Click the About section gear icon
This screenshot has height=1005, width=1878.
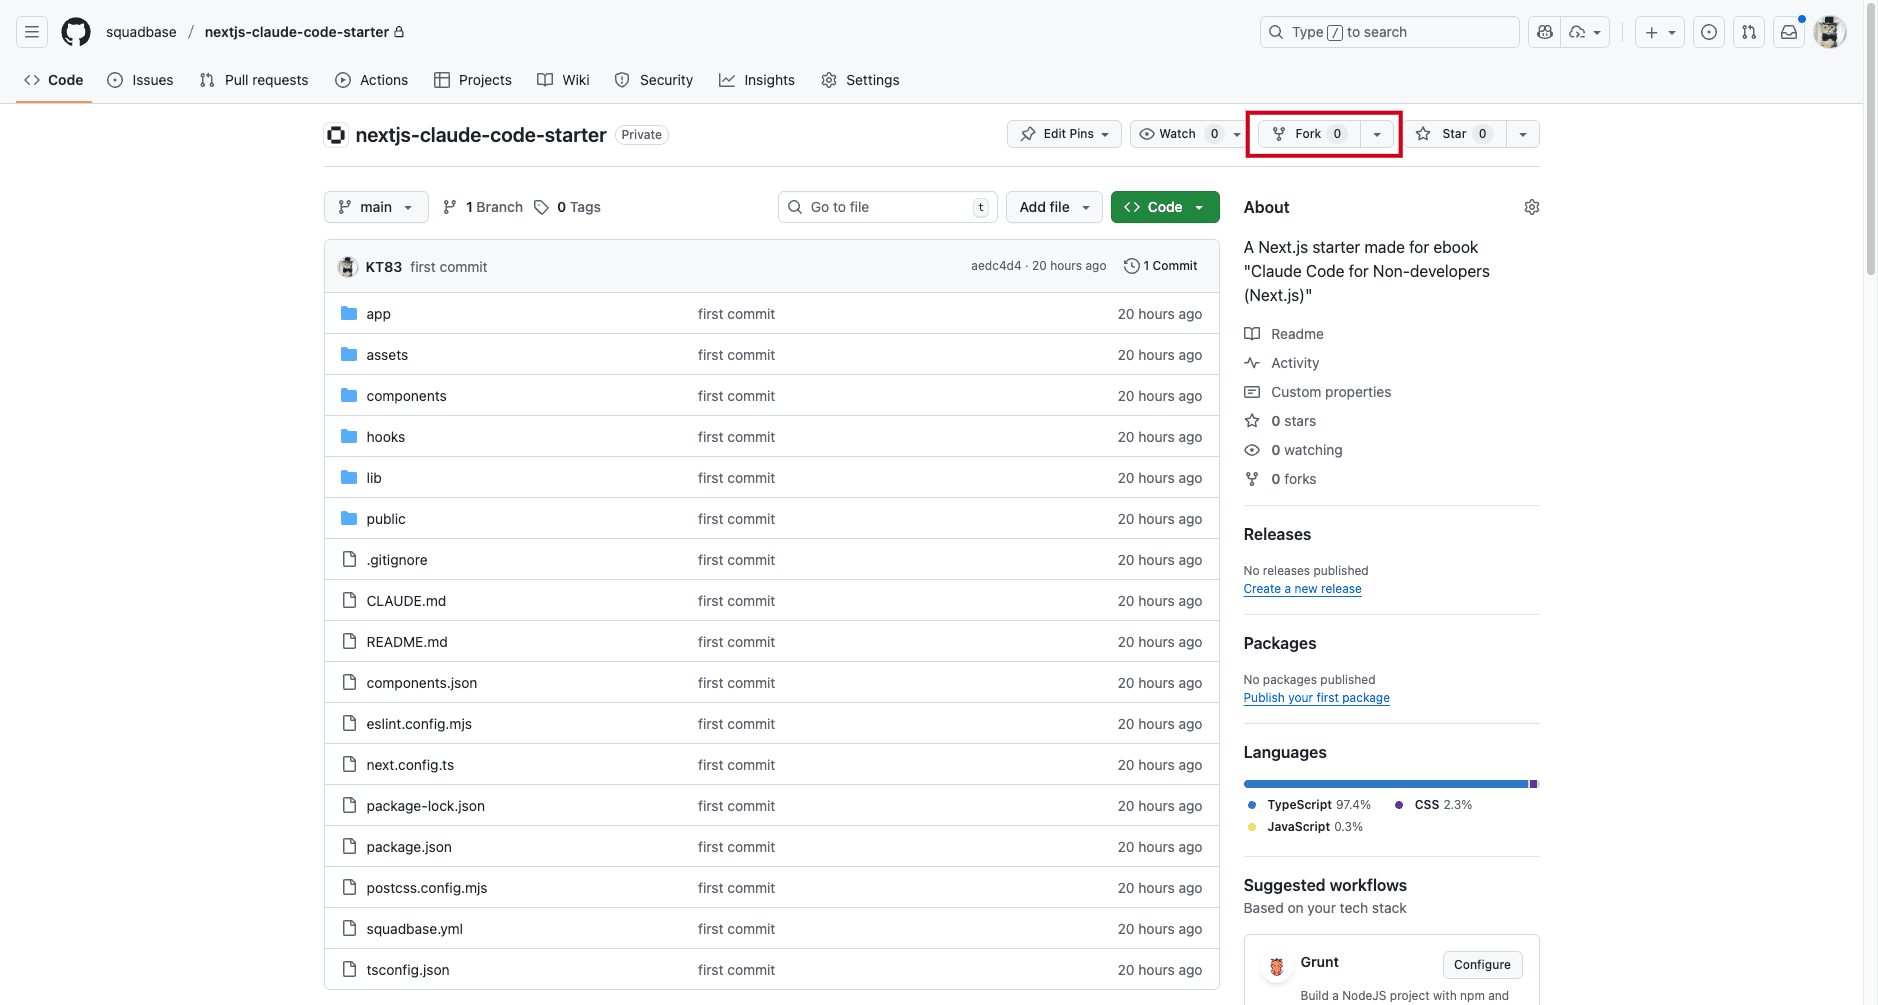(x=1531, y=207)
